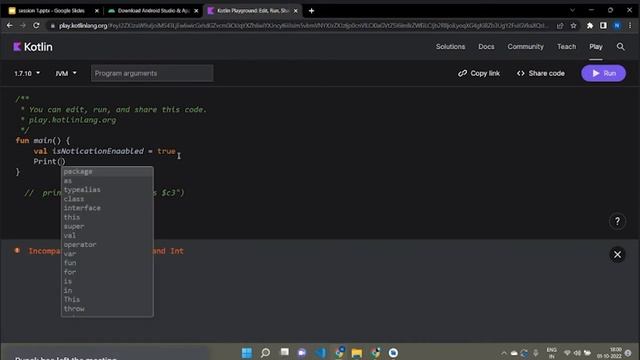This screenshot has width=640, height=360.
Task: Open browser extensions puzzle icon
Action: (x=590, y=26)
